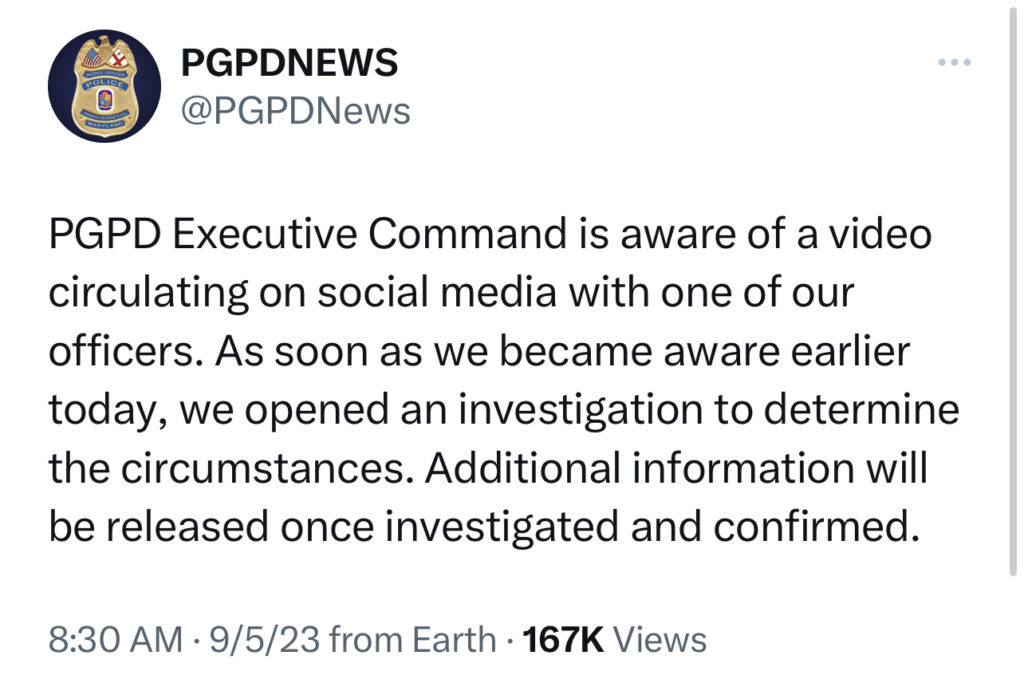This screenshot has height=683, width=1024.
Task: Click the word 'officers' in the tweet
Action: tap(121, 351)
